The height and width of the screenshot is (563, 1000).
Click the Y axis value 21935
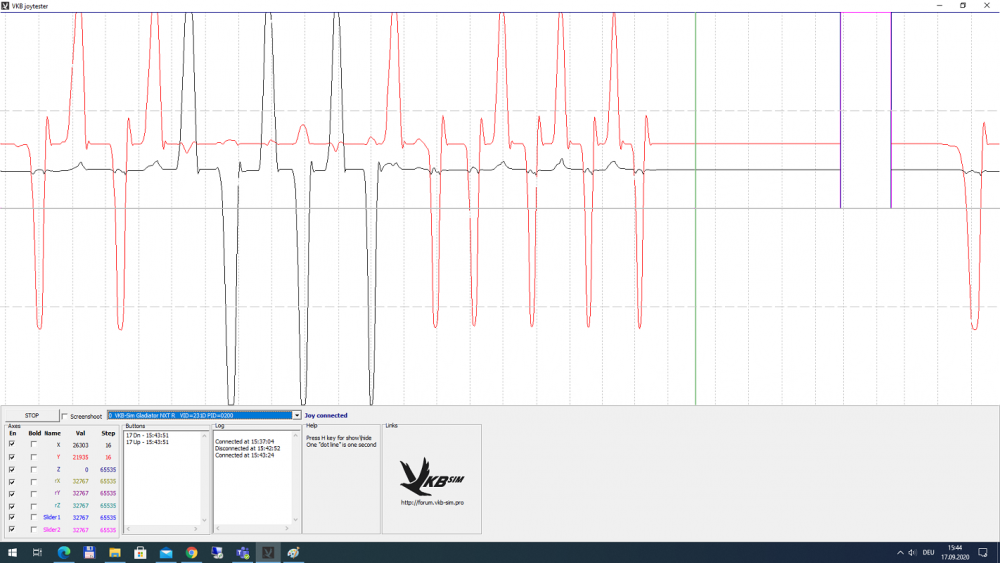80,457
